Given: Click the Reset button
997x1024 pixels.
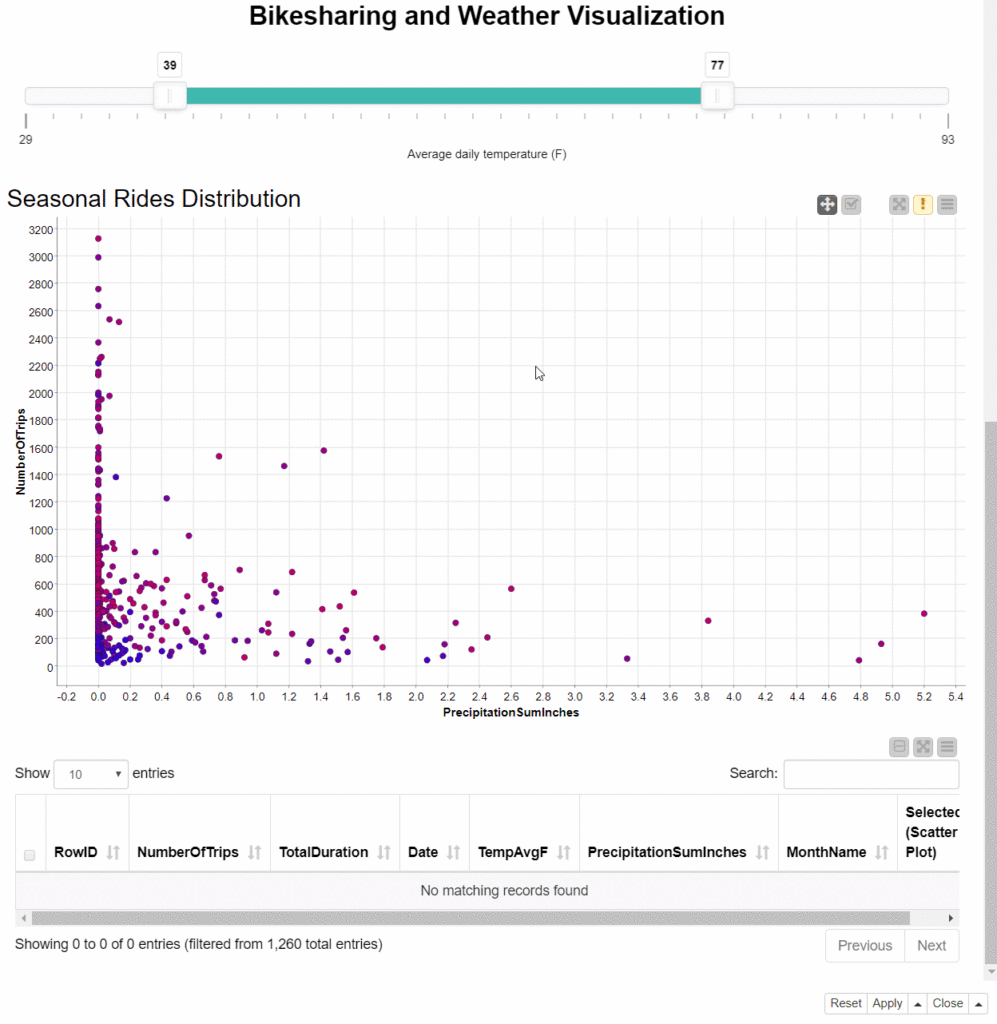Looking at the screenshot, I should click(x=846, y=1003).
